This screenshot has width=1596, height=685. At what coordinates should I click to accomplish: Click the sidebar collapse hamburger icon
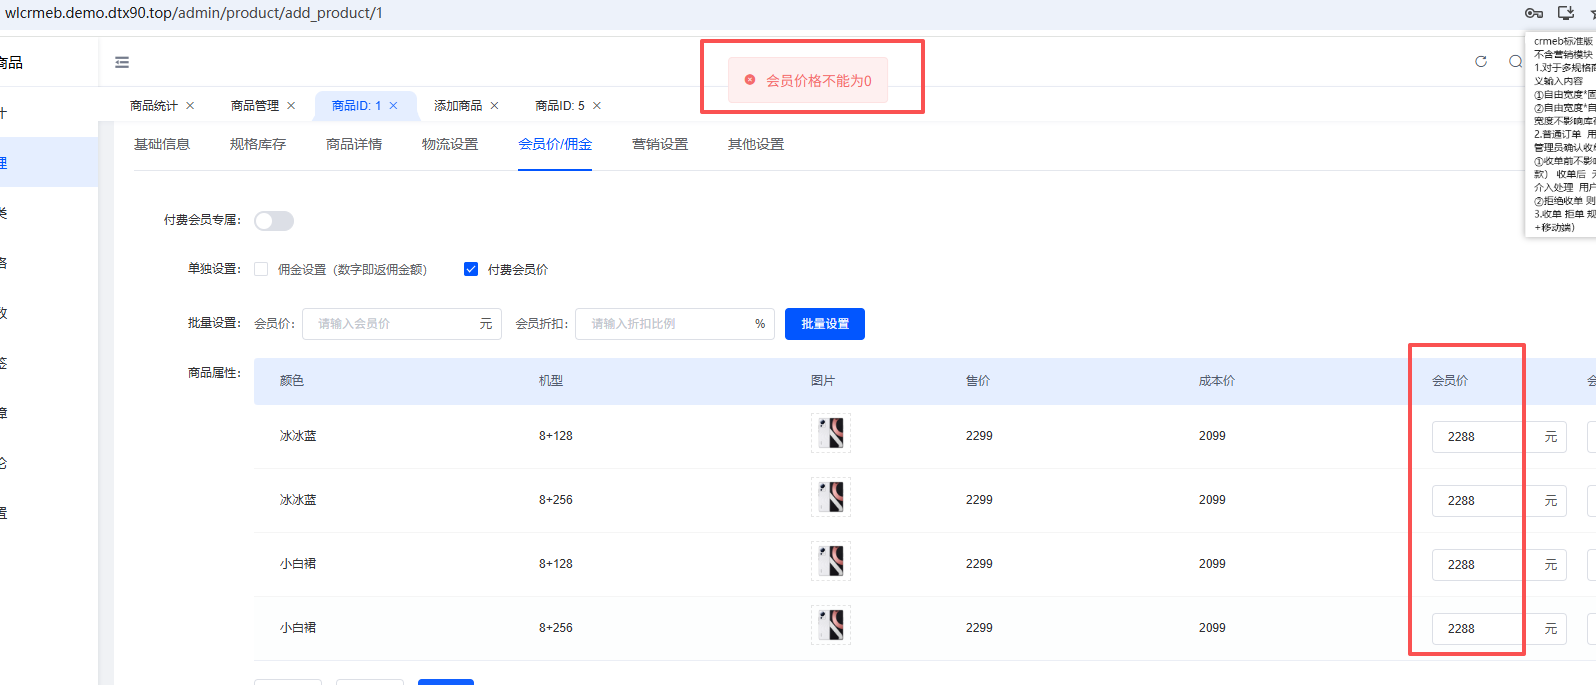pyautogui.click(x=122, y=62)
